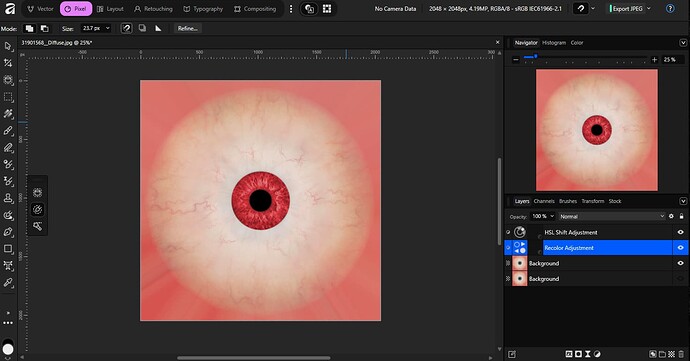The height and width of the screenshot is (361, 690).
Task: Select the Move tool in the toolbar
Action: coord(8,46)
